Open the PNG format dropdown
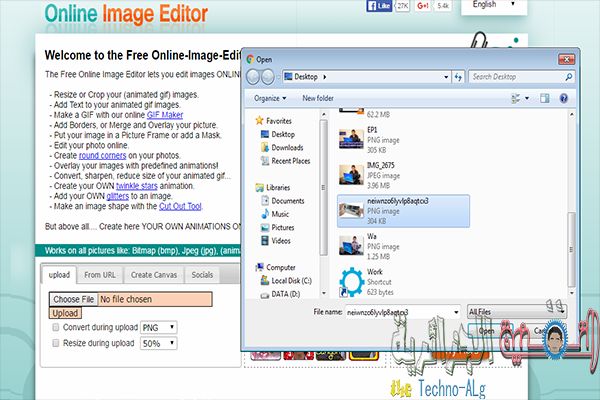Screen dimensions: 600x400 point(158,328)
